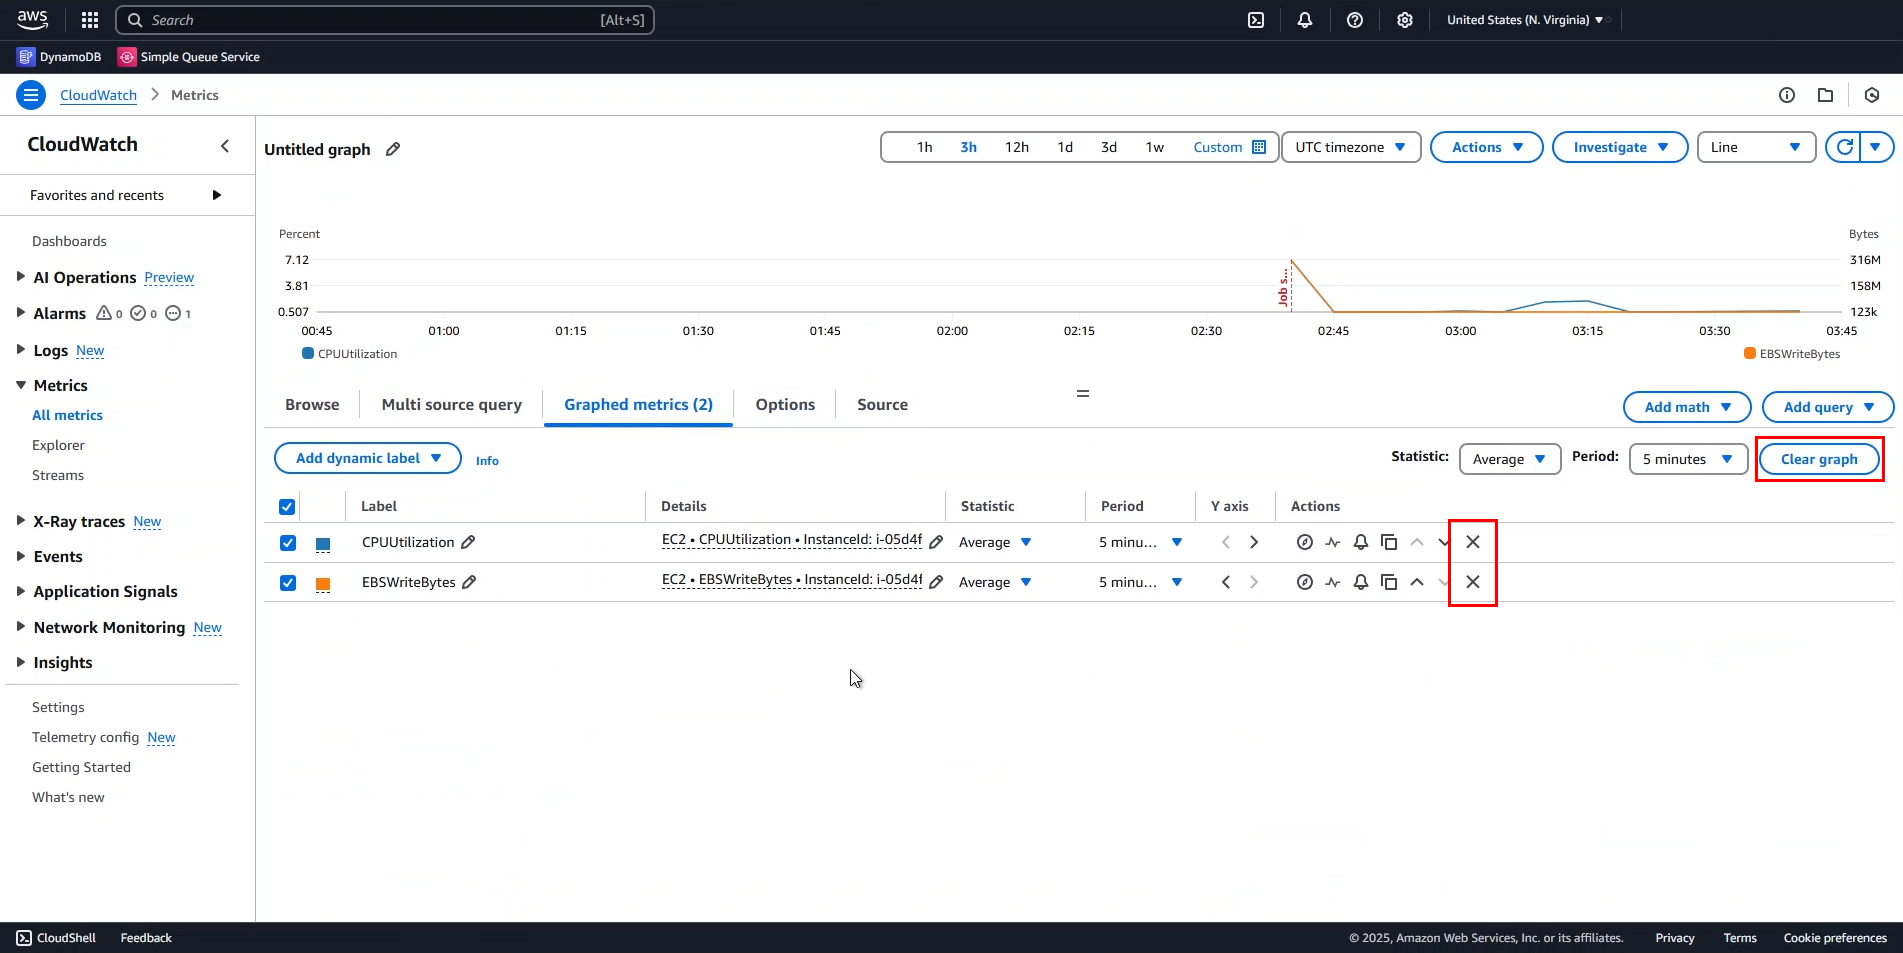
Task: Collapse the CloudWatch sidebar with the arrow
Action: coord(225,146)
